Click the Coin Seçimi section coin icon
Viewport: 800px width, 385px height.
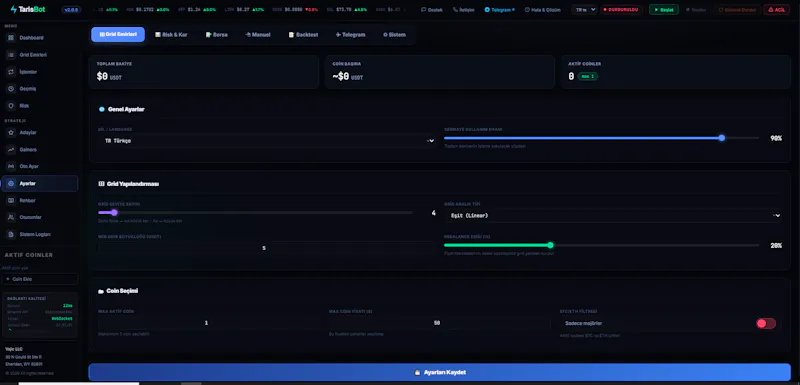click(x=101, y=291)
